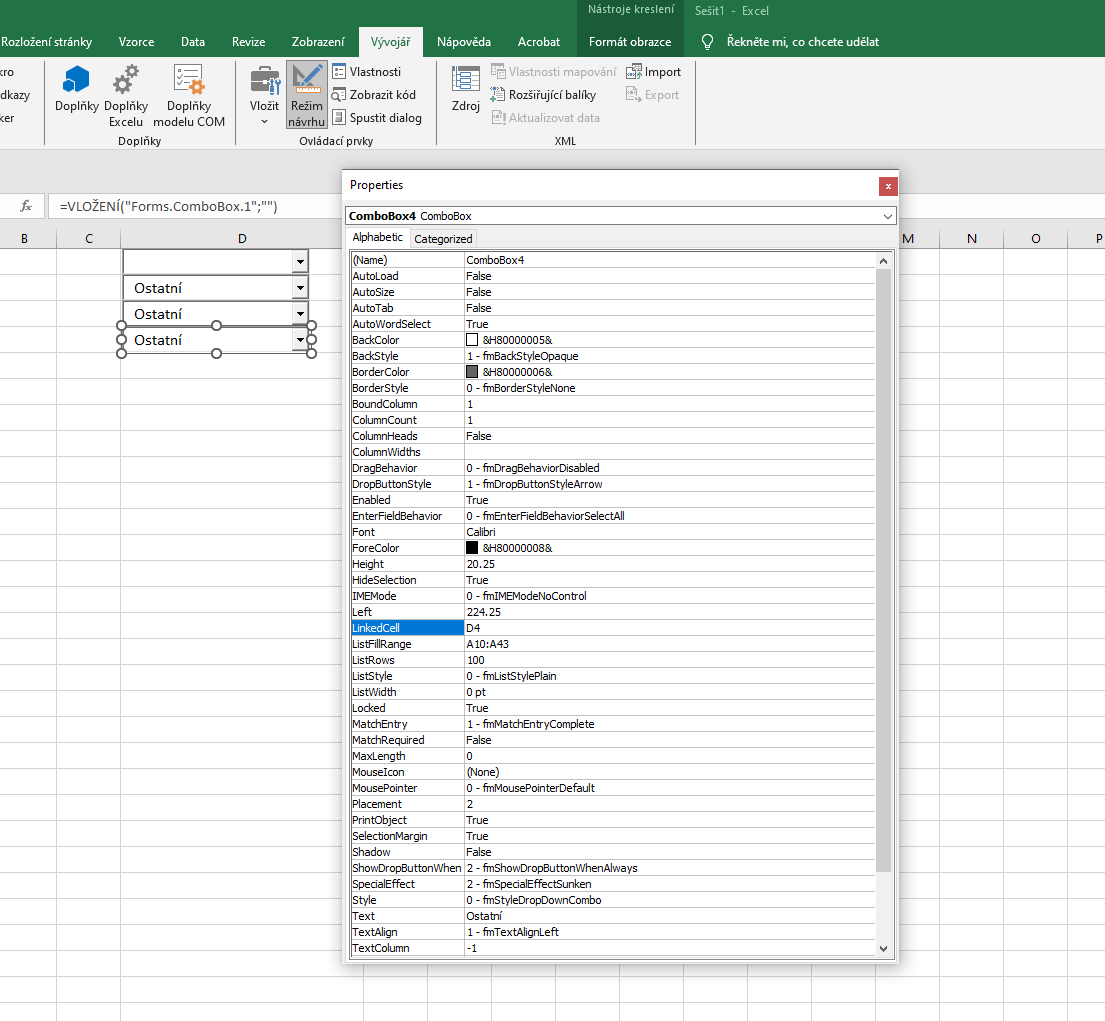The image size is (1105, 1021).
Task: Open dropdown arrow of the selected Ostatní combo box
Action: click(300, 340)
